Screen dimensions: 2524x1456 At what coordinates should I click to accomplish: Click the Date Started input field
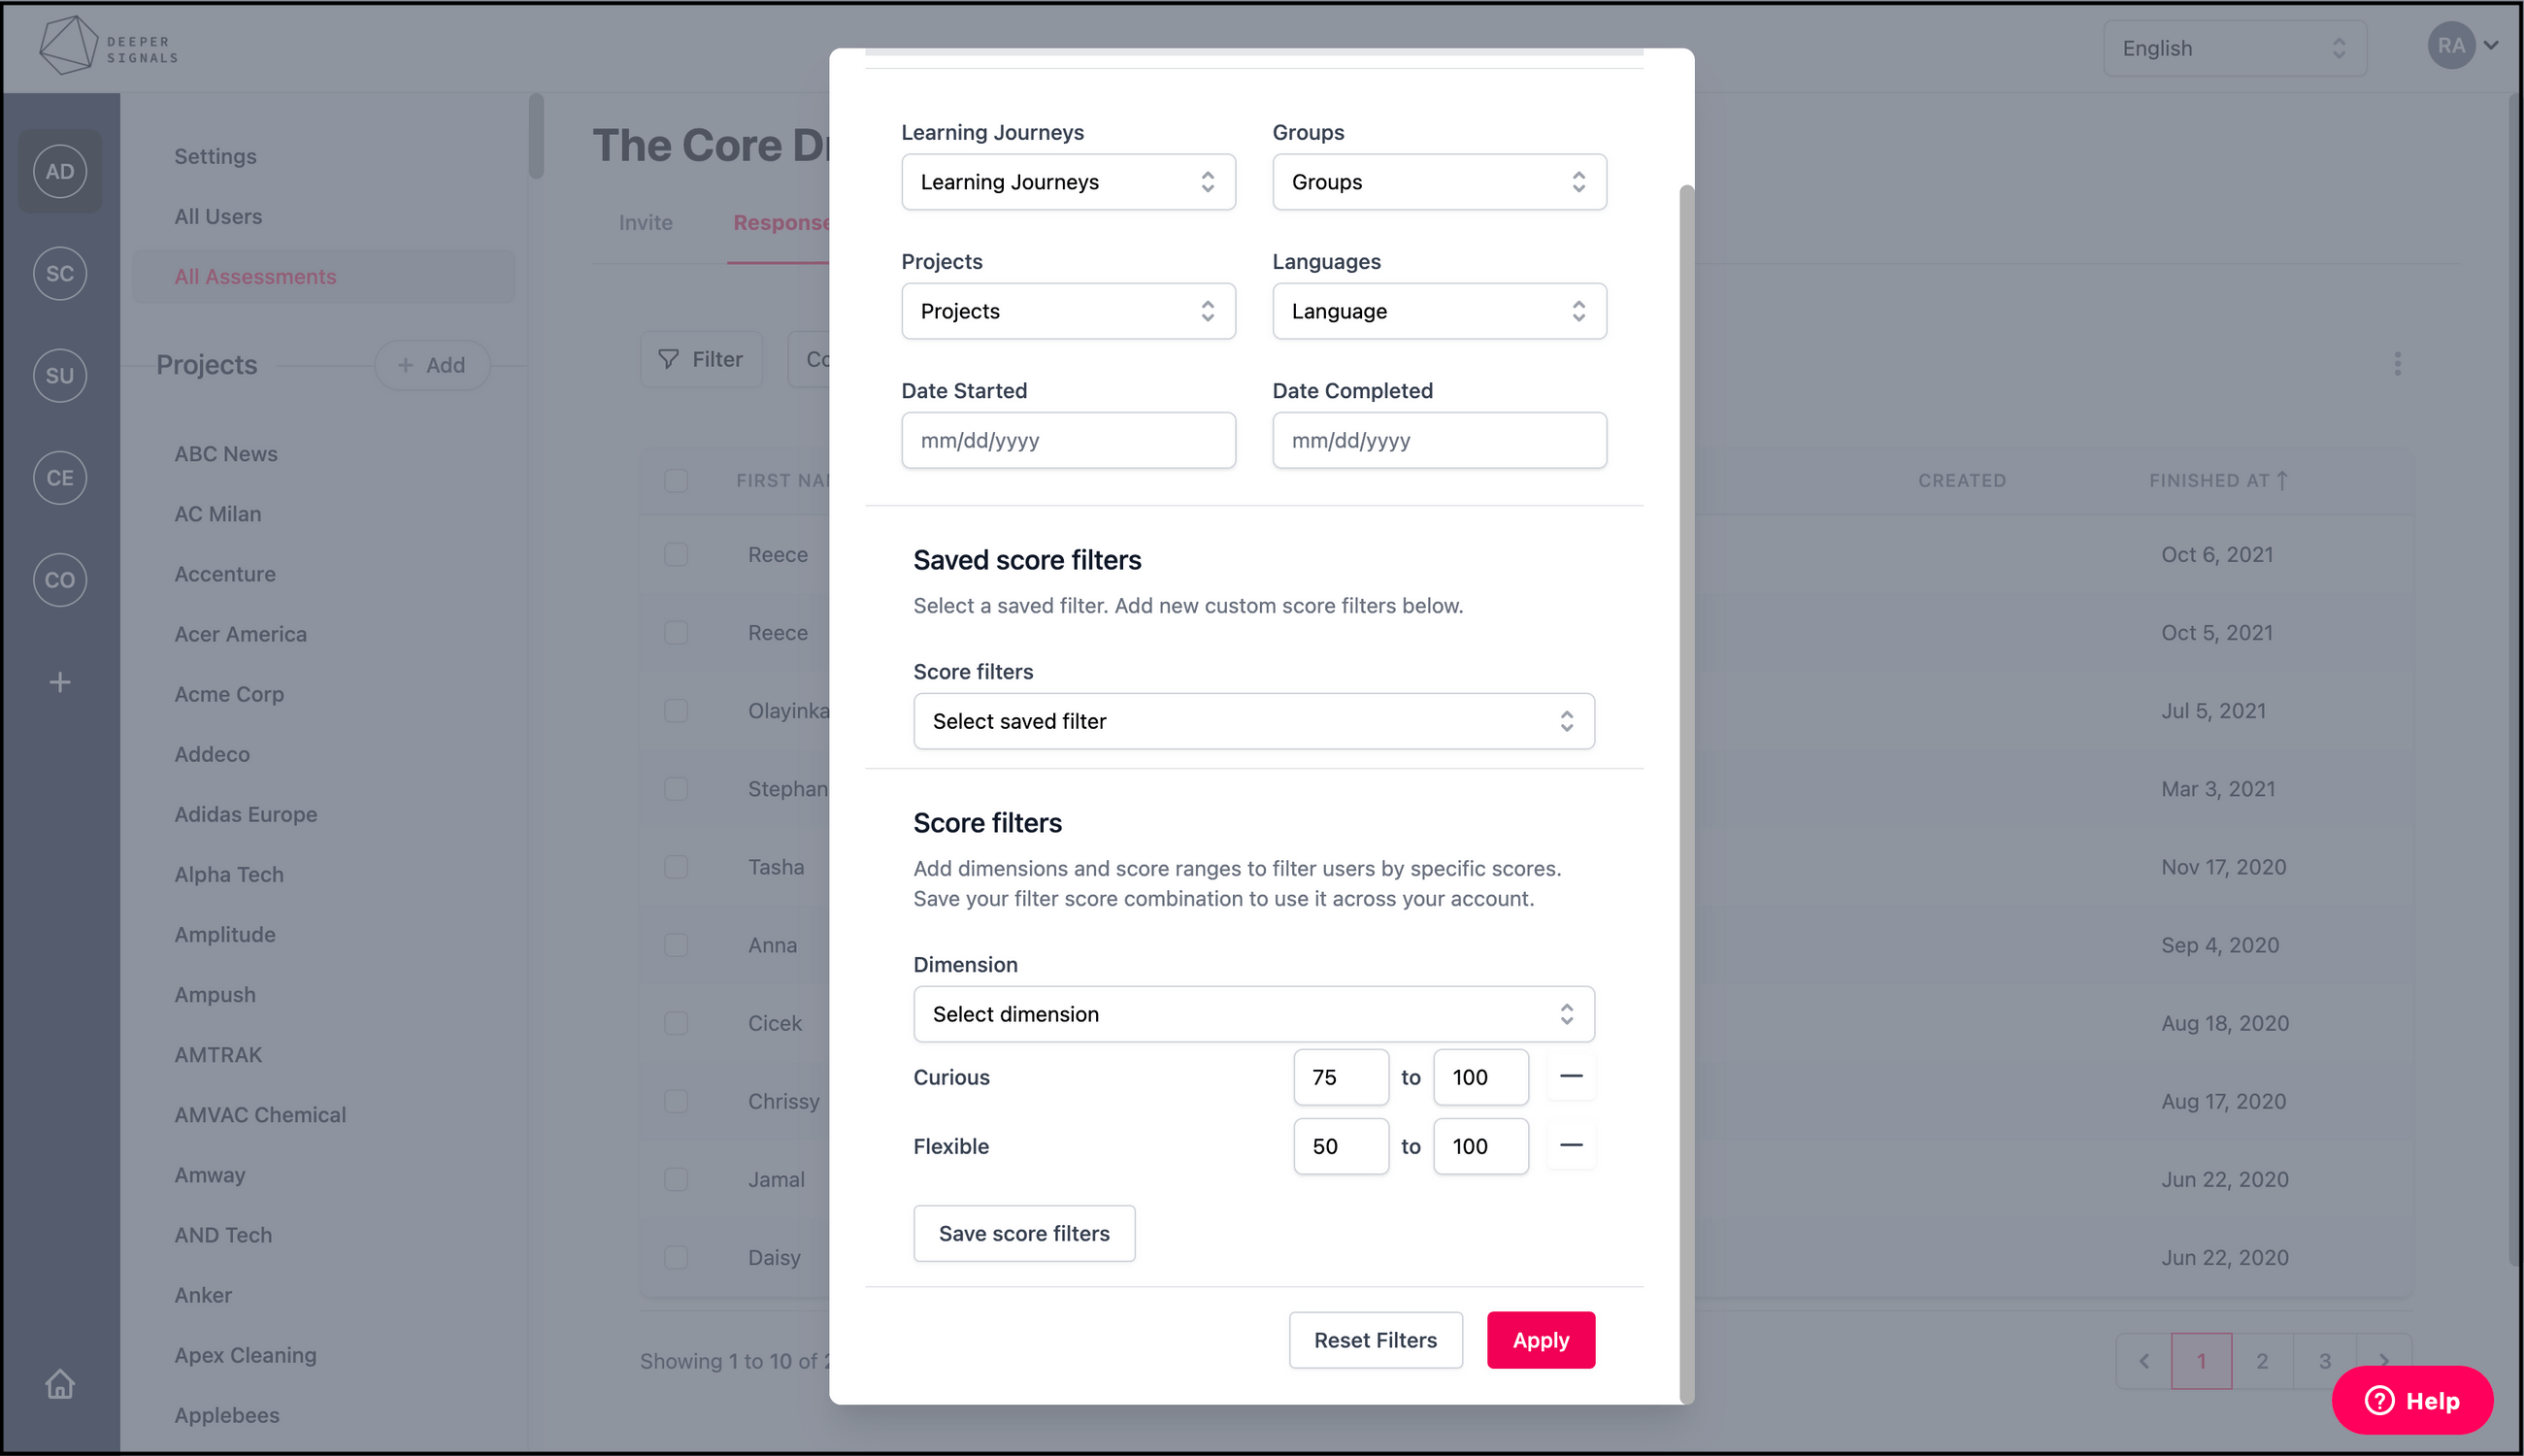(x=1067, y=440)
